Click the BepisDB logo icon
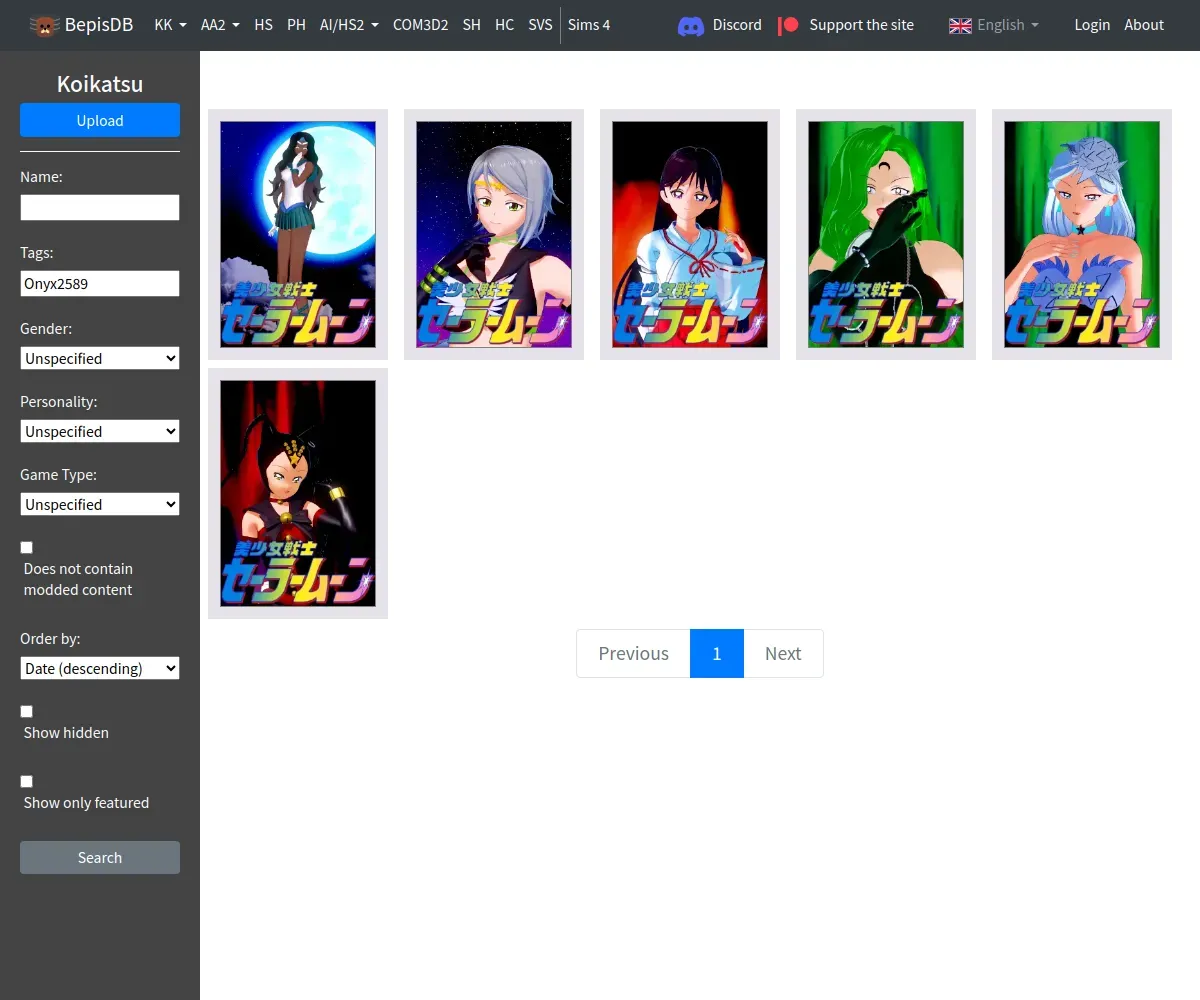The height and width of the screenshot is (1000, 1200). pos(44,25)
